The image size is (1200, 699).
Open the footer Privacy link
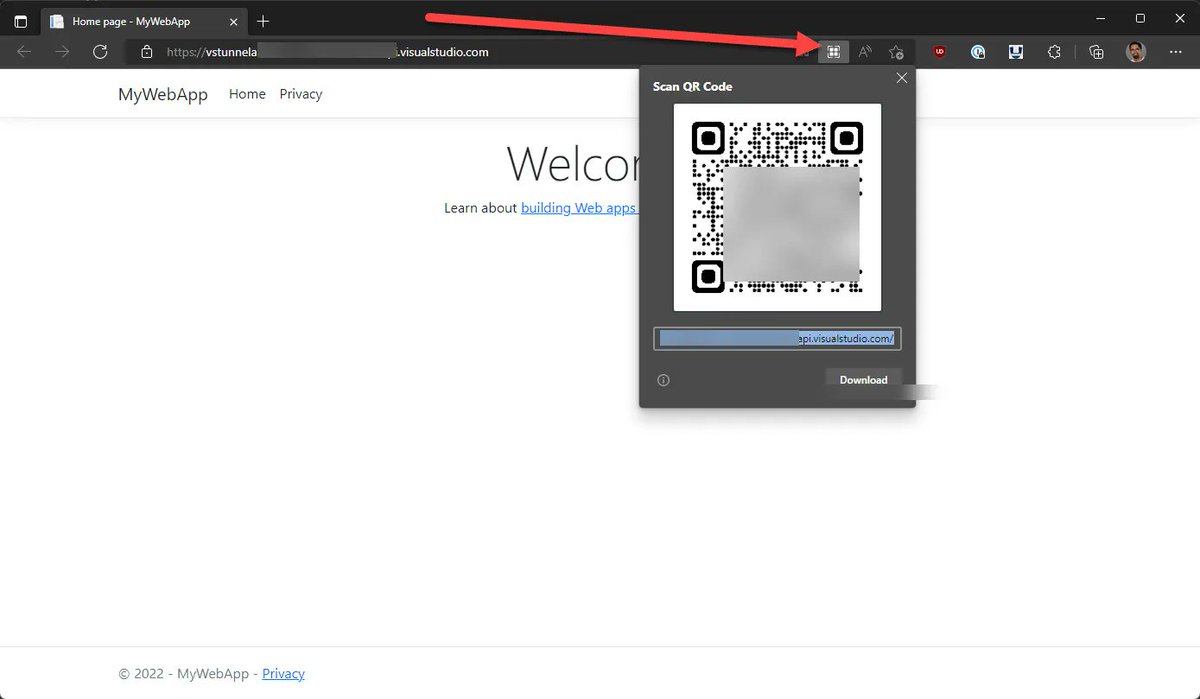click(283, 673)
